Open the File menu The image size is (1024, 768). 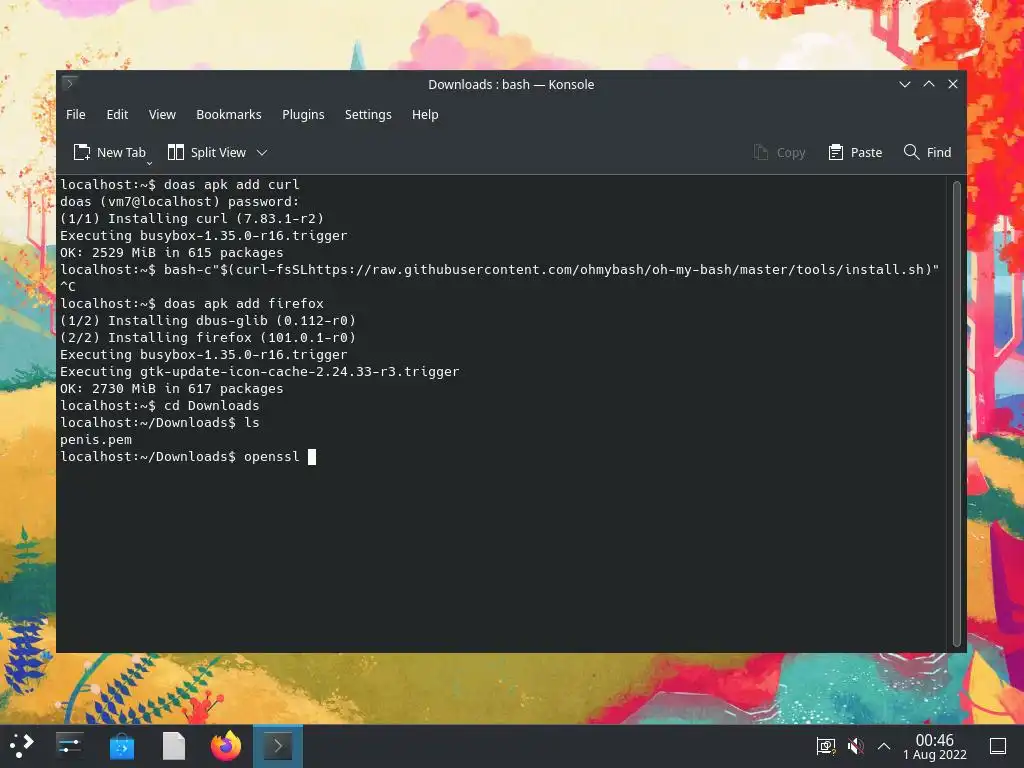coord(76,114)
